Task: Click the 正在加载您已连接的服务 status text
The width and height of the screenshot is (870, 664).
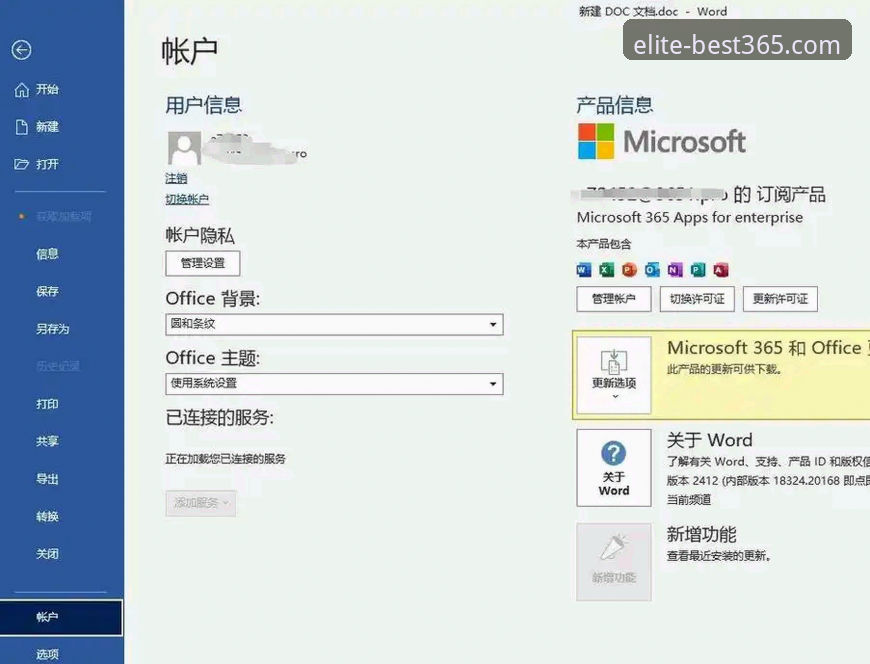Action: tap(225, 459)
